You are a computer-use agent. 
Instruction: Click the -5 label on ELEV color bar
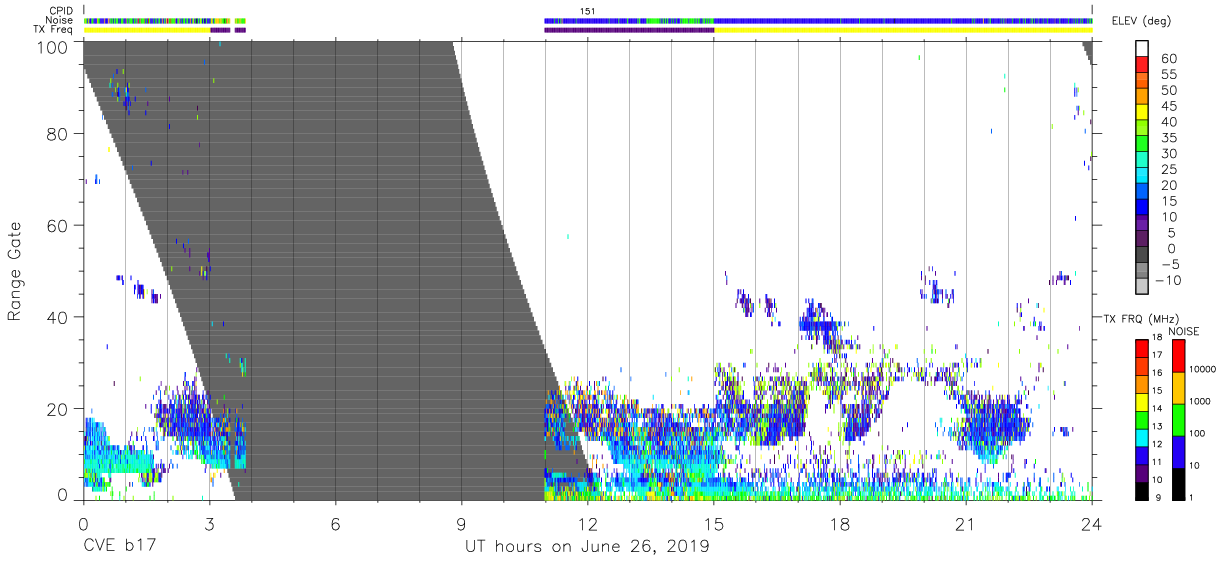pos(1168,264)
